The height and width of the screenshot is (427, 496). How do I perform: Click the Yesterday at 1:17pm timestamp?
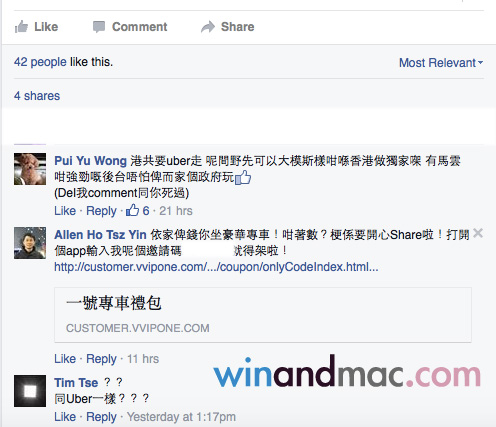pyautogui.click(x=181, y=417)
